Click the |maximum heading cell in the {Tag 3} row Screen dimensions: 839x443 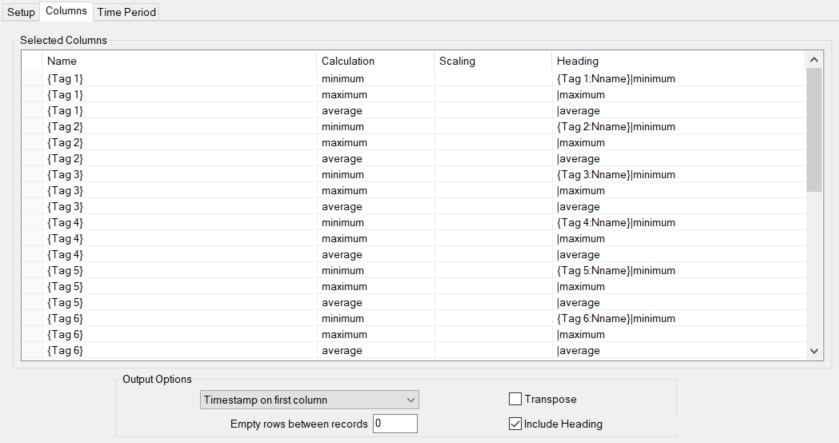point(678,191)
